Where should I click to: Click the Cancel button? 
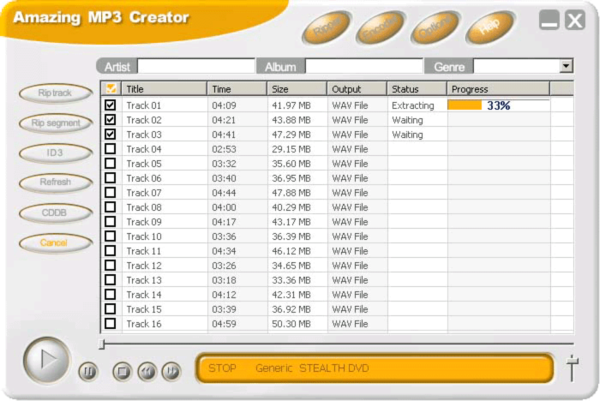[x=55, y=243]
